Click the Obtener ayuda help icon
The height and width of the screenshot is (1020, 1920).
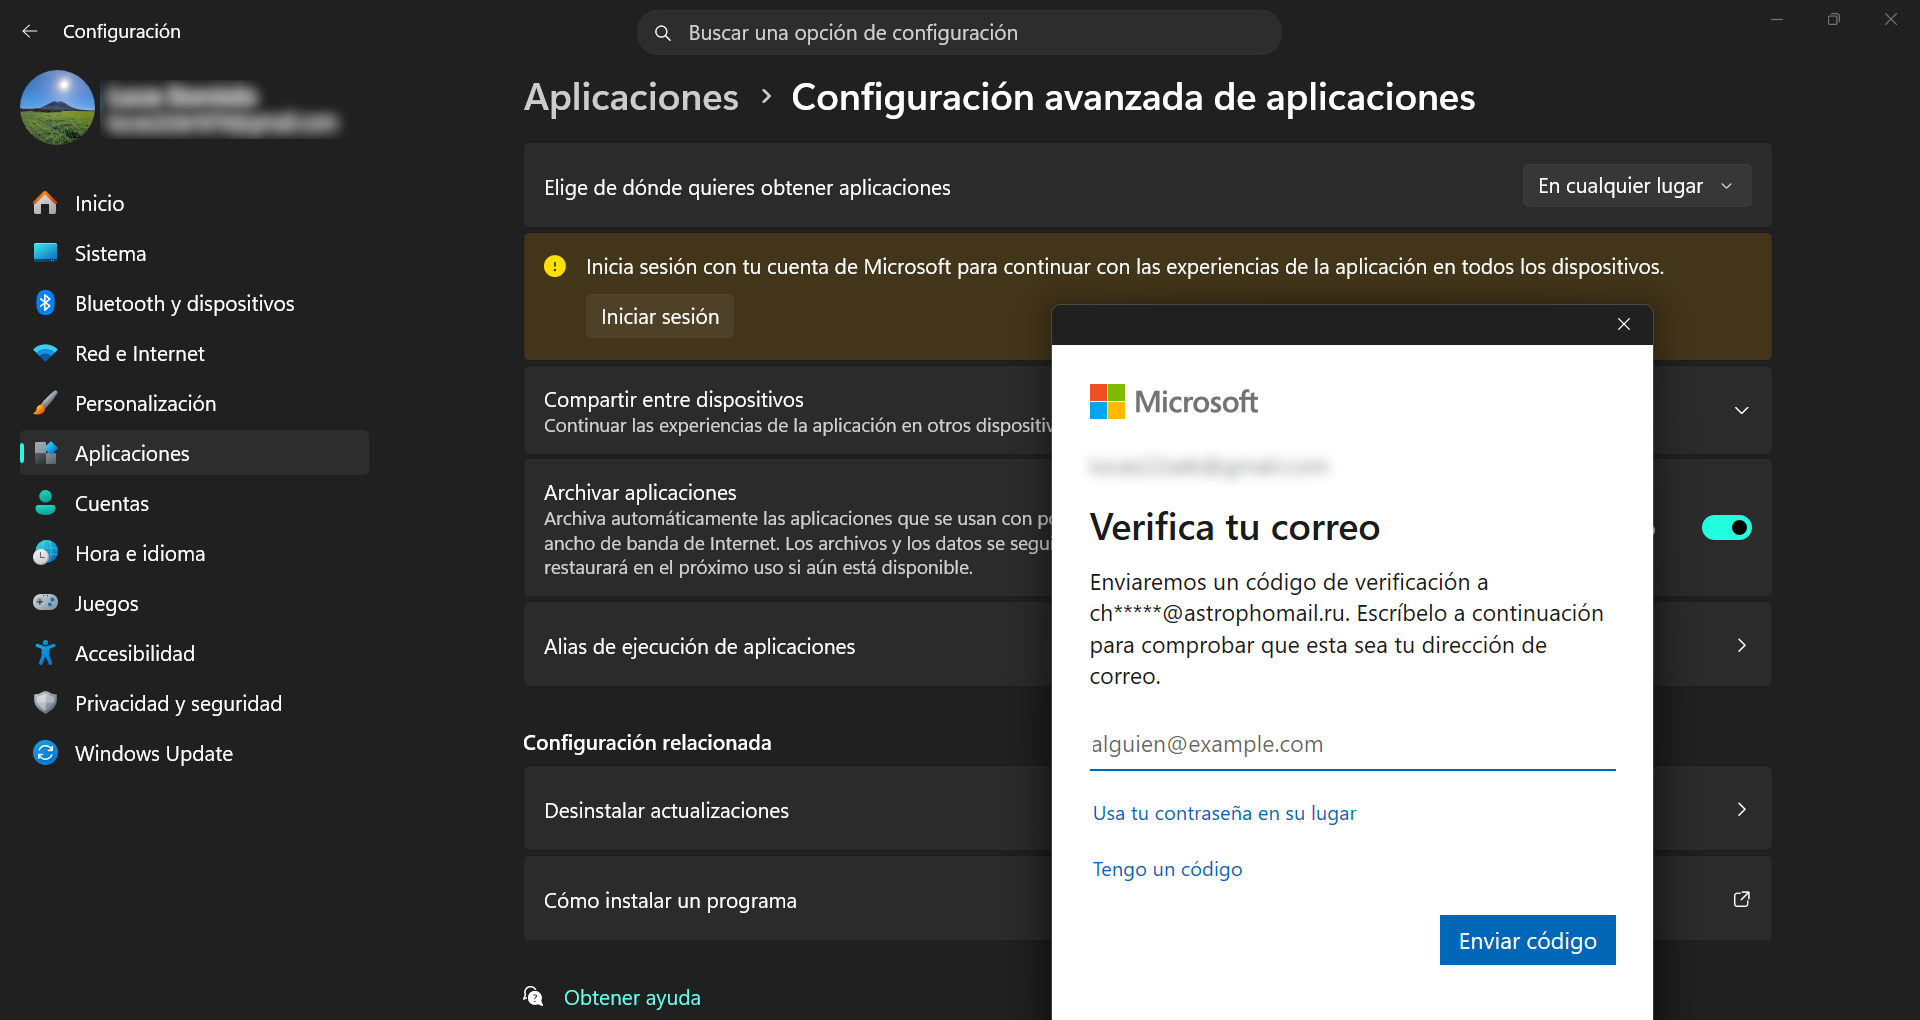[x=534, y=997]
